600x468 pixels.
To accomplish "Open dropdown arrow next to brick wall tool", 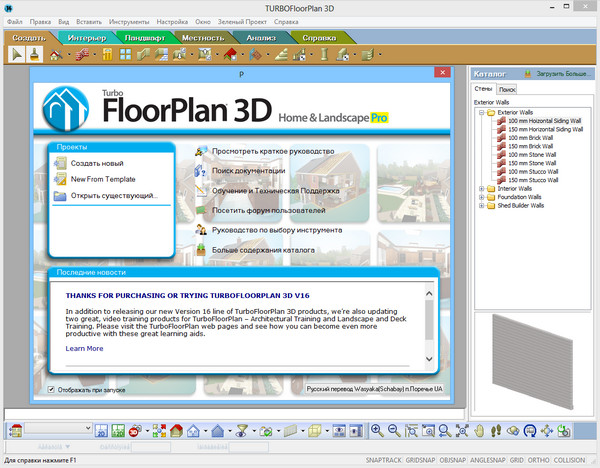I will point(95,55).
